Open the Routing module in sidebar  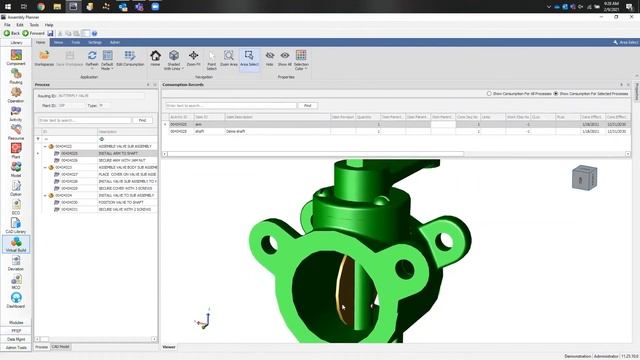pyautogui.click(x=16, y=76)
